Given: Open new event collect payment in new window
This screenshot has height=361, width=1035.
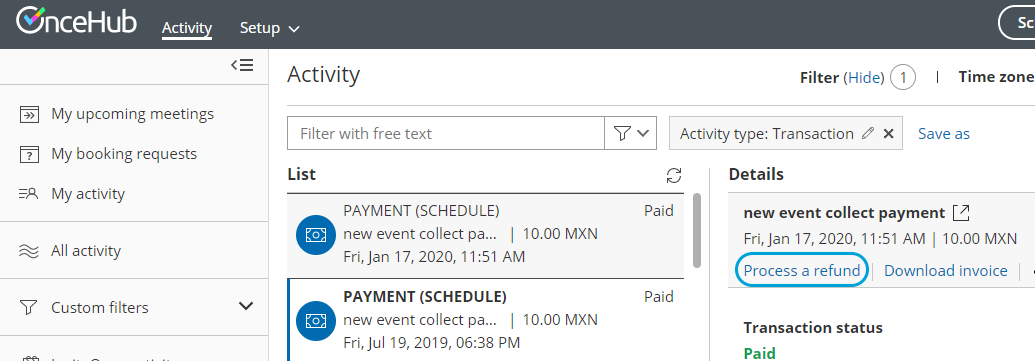Looking at the screenshot, I should (962, 213).
